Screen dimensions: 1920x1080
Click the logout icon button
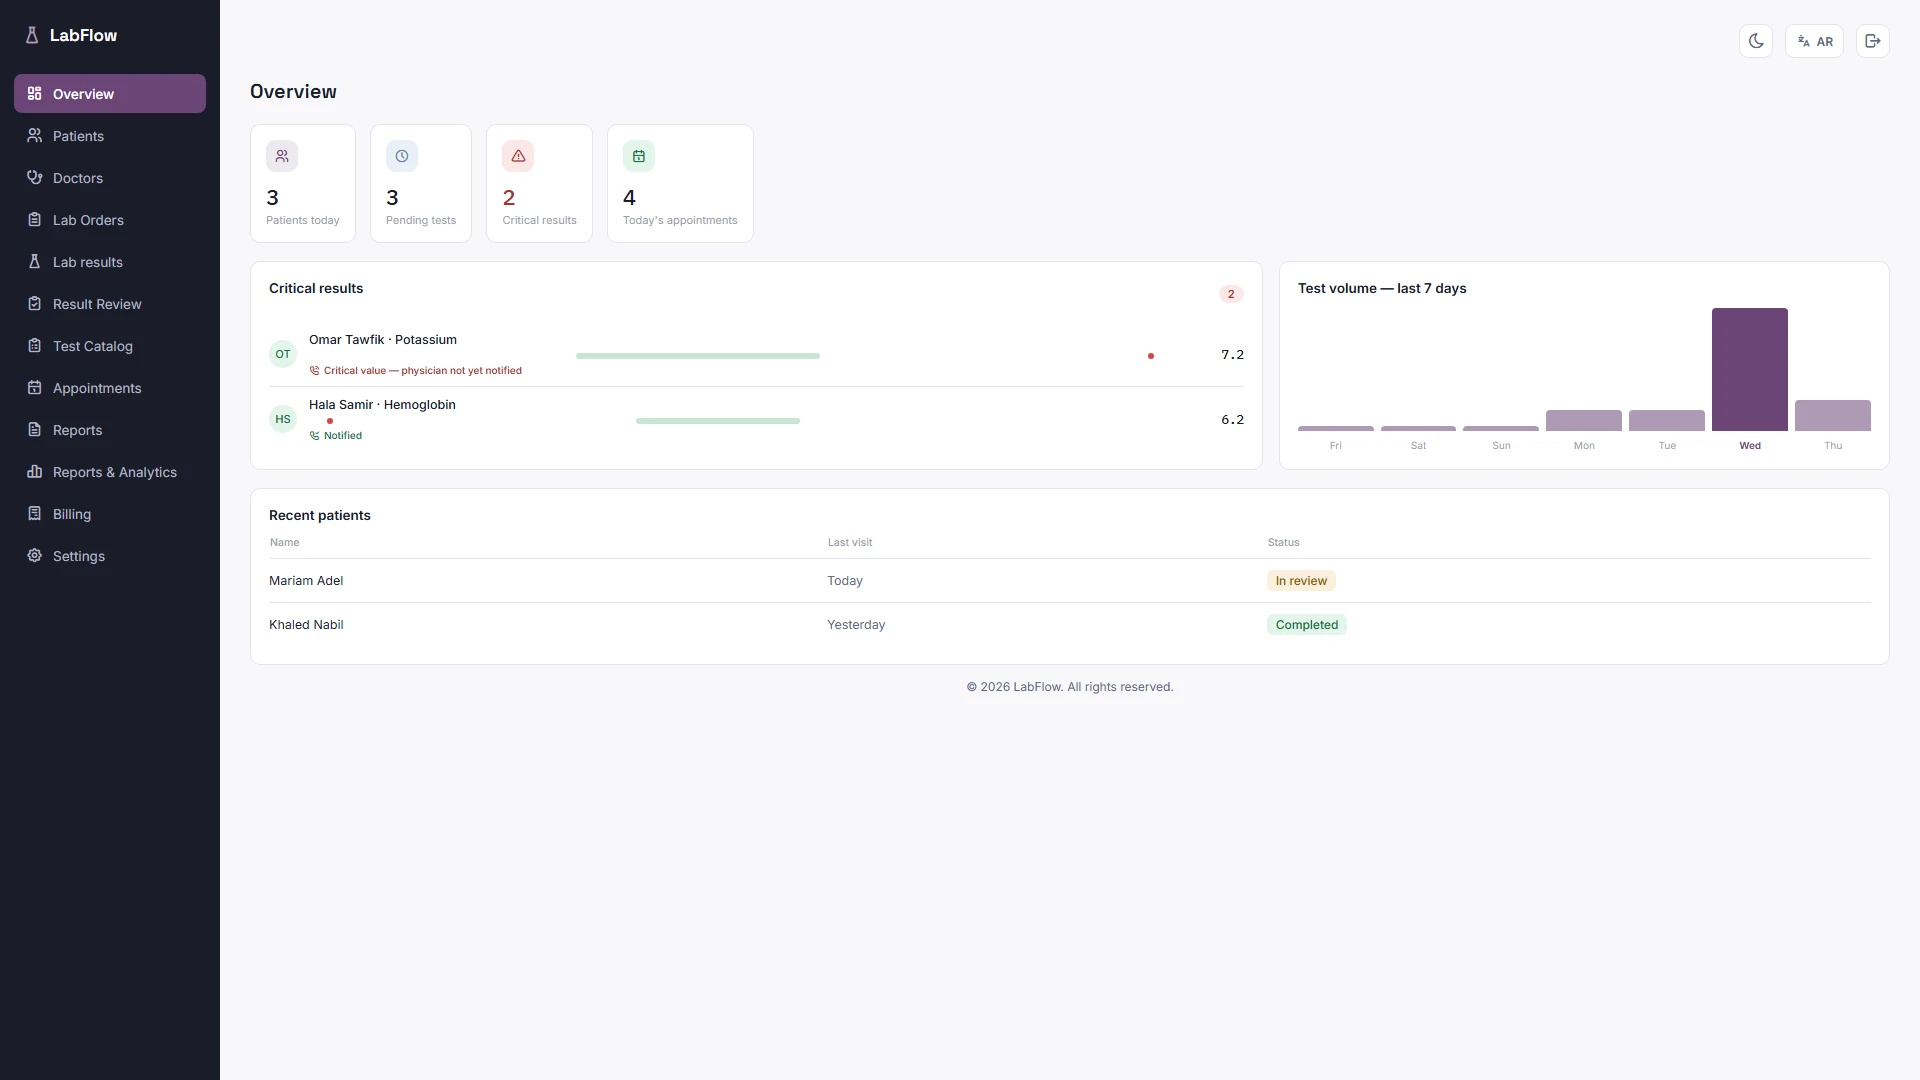tap(1873, 41)
